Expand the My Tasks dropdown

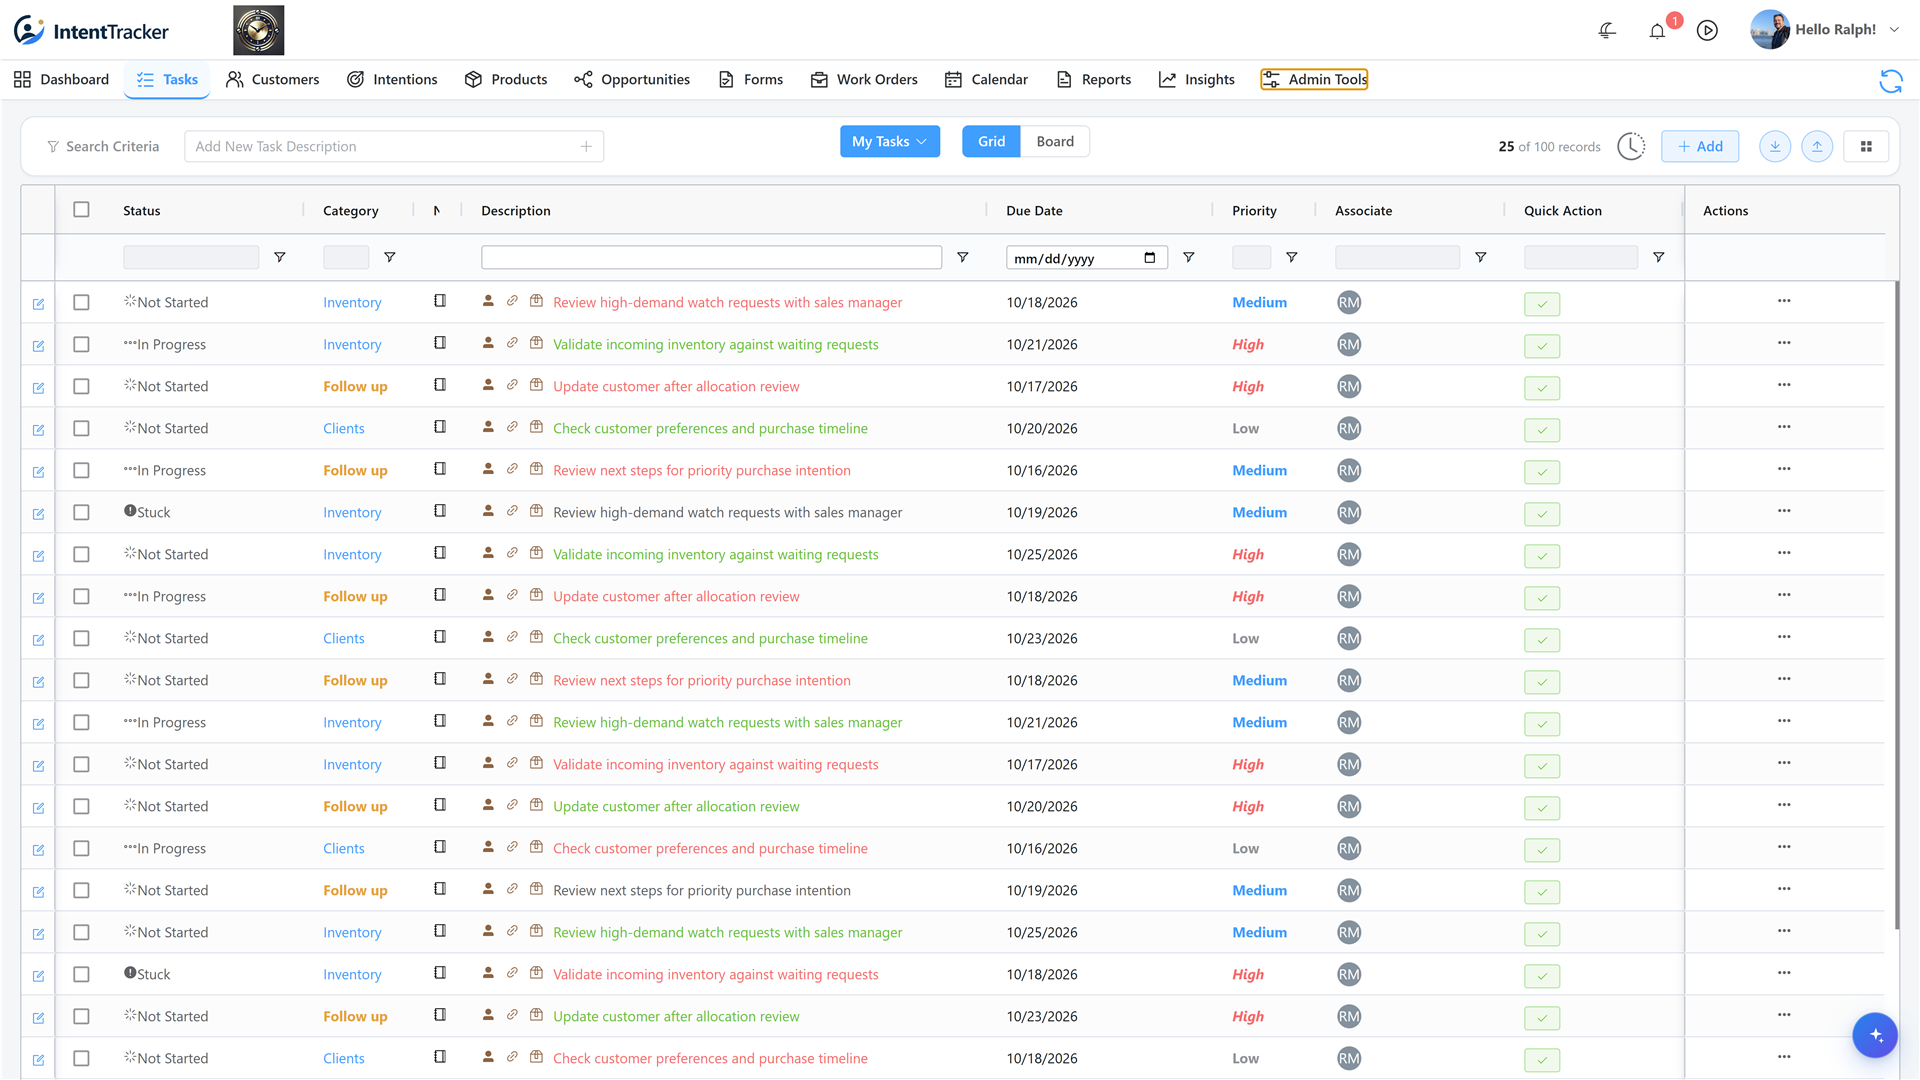889,142
